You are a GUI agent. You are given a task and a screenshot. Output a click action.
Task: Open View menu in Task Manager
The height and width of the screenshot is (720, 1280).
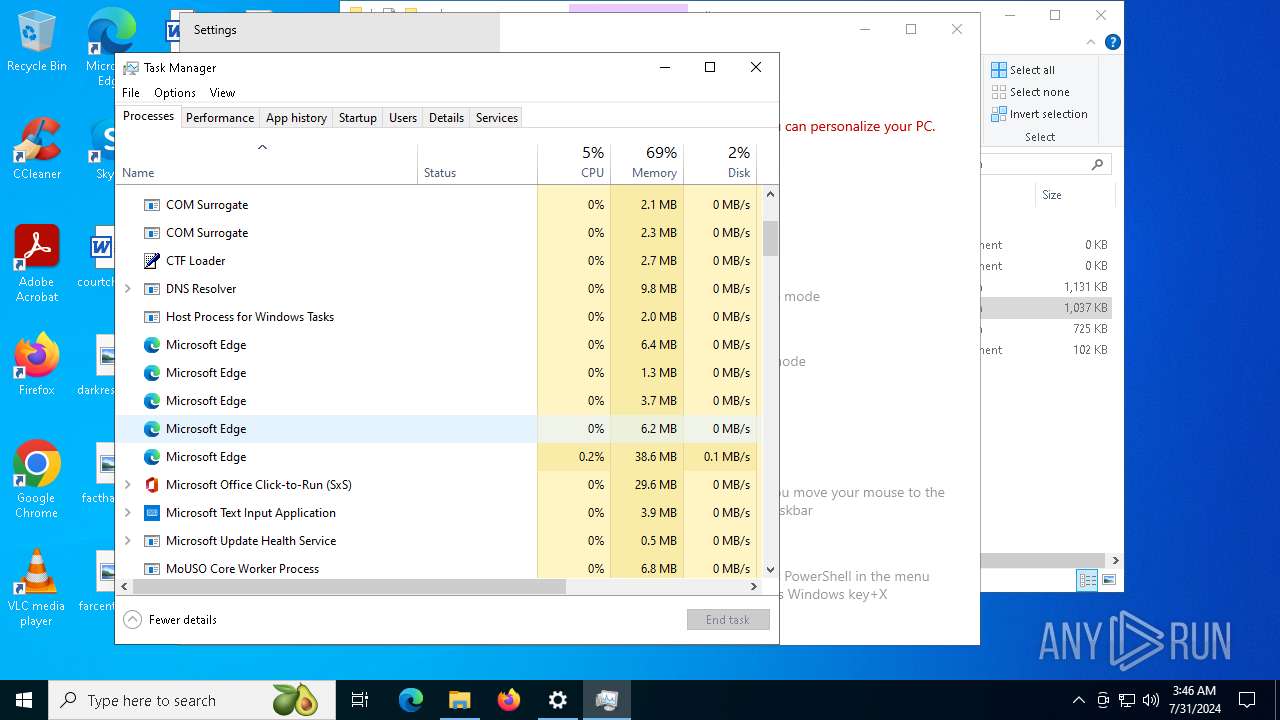click(x=222, y=93)
